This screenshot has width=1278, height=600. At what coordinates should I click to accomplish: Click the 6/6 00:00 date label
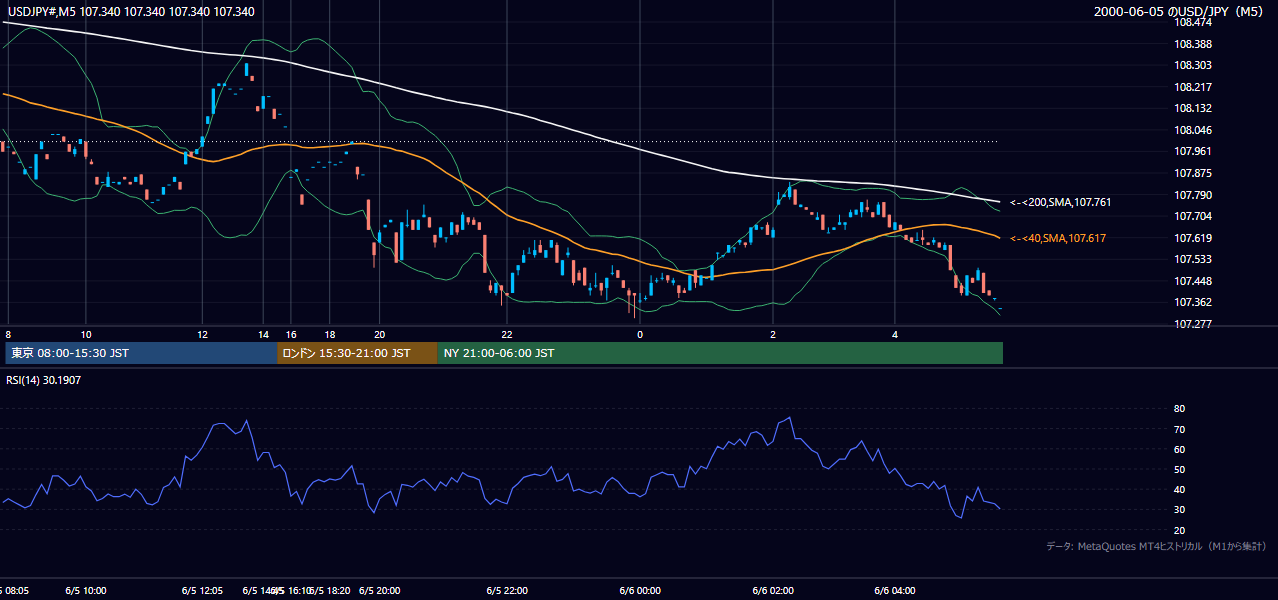click(640, 591)
